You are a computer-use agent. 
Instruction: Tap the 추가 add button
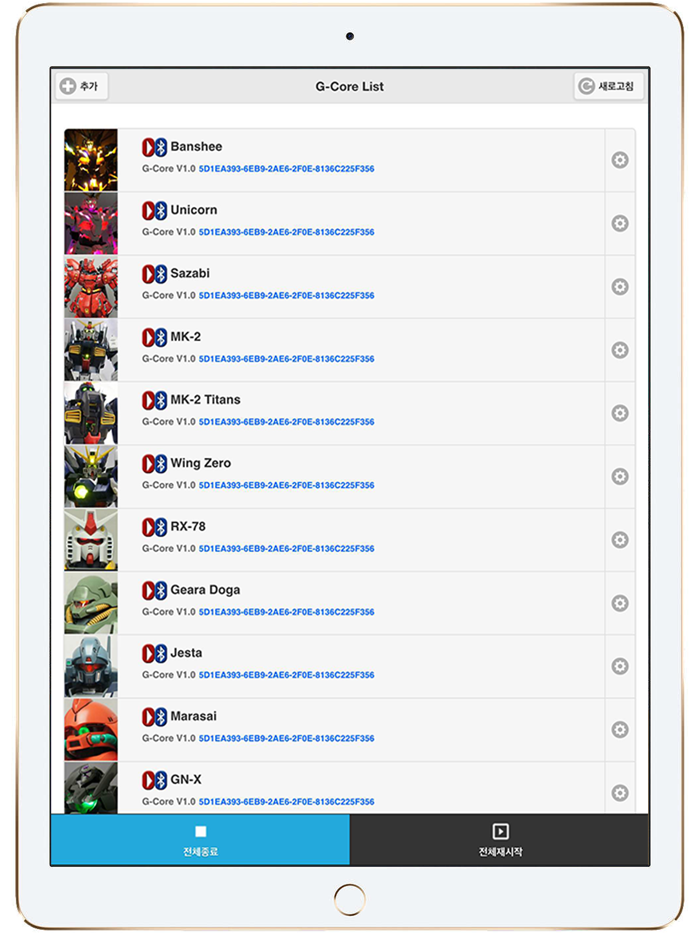[x=82, y=86]
